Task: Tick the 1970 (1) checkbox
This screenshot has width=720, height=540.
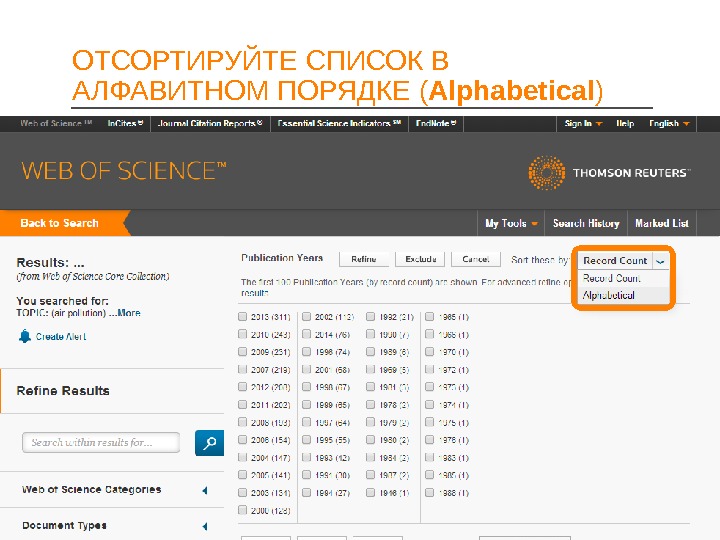Action: tap(429, 352)
